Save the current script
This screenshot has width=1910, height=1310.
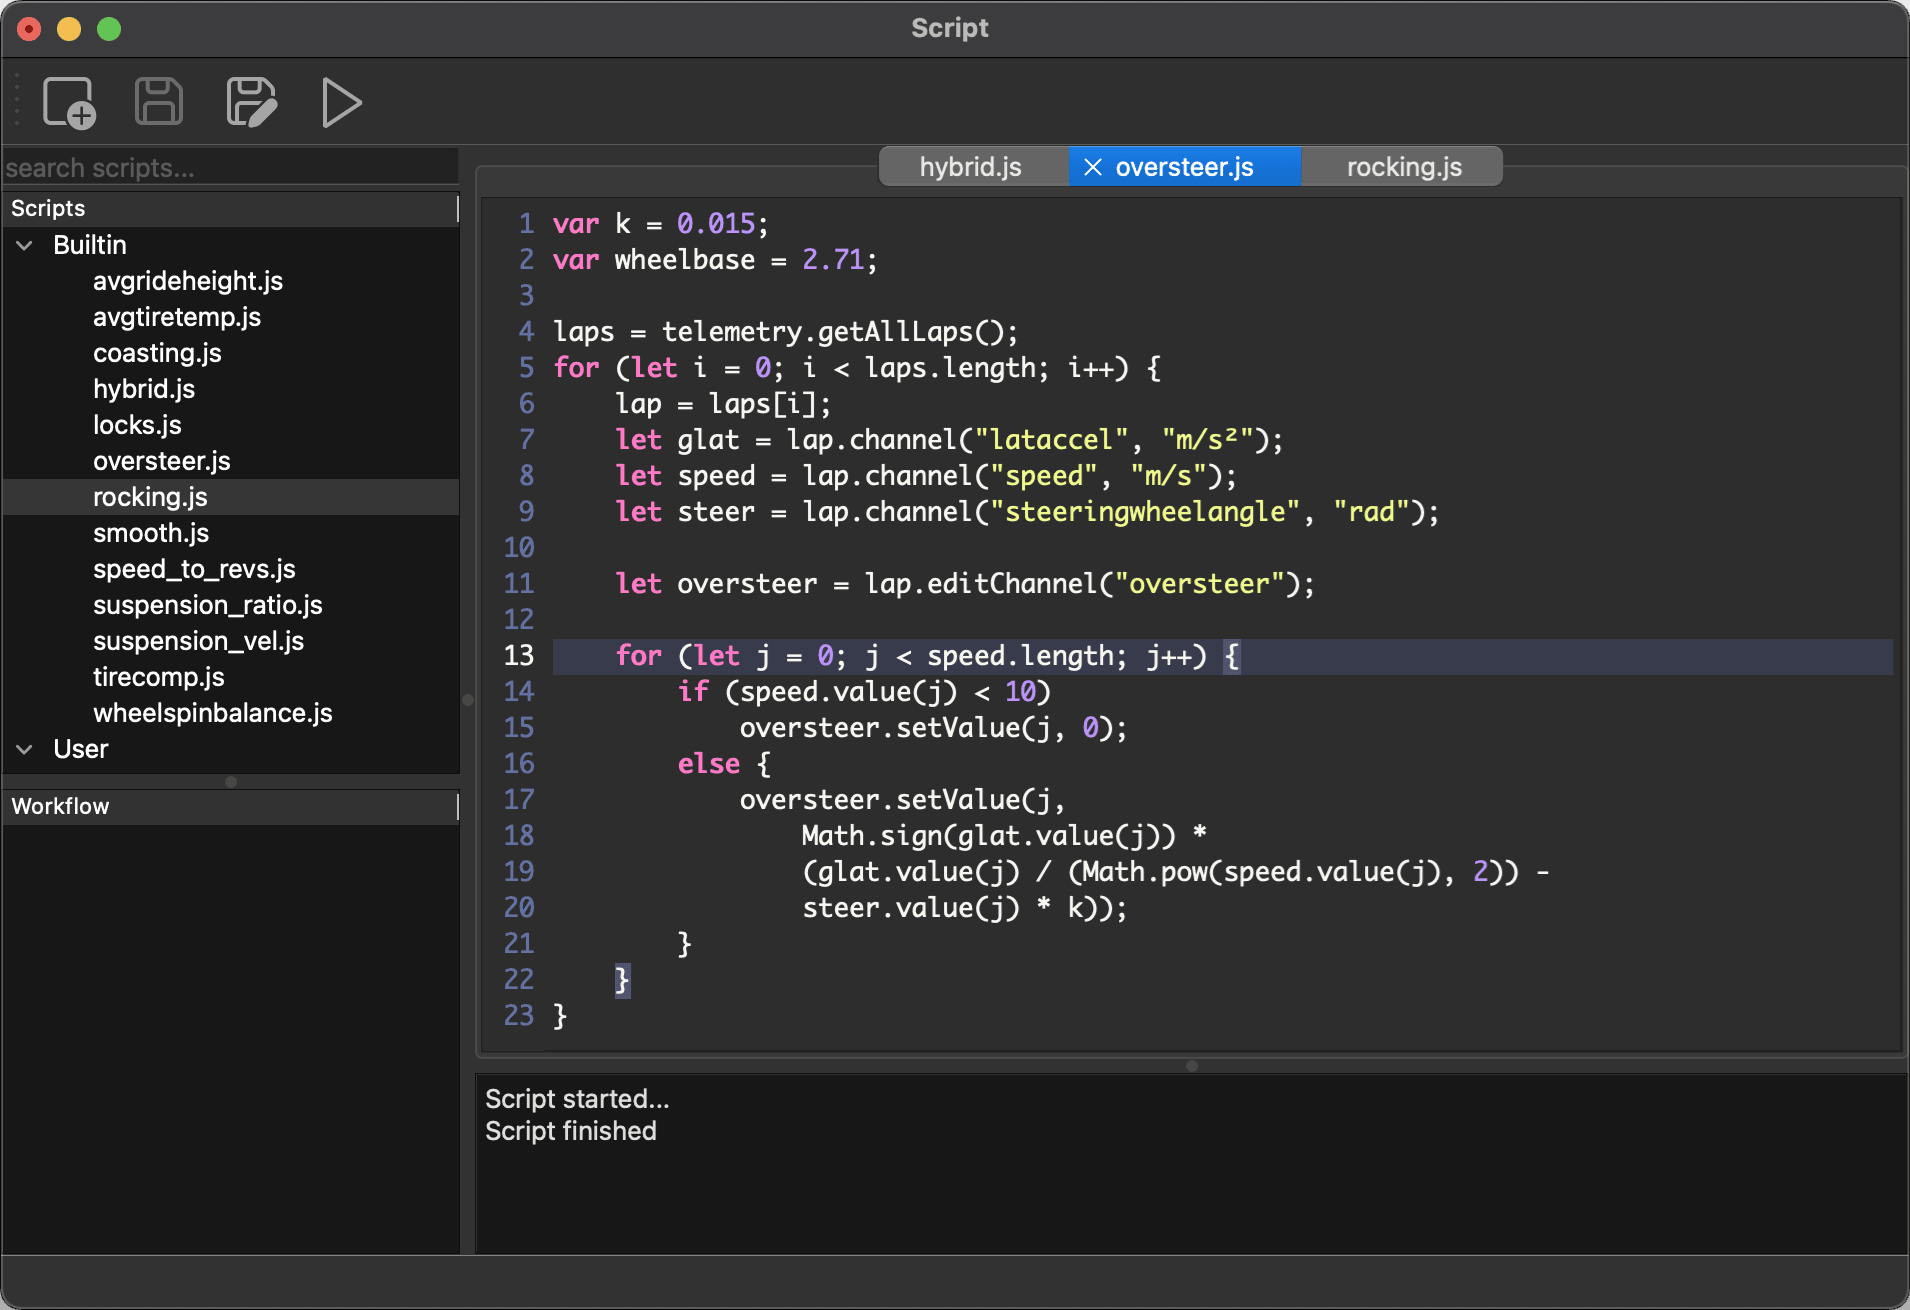[157, 101]
